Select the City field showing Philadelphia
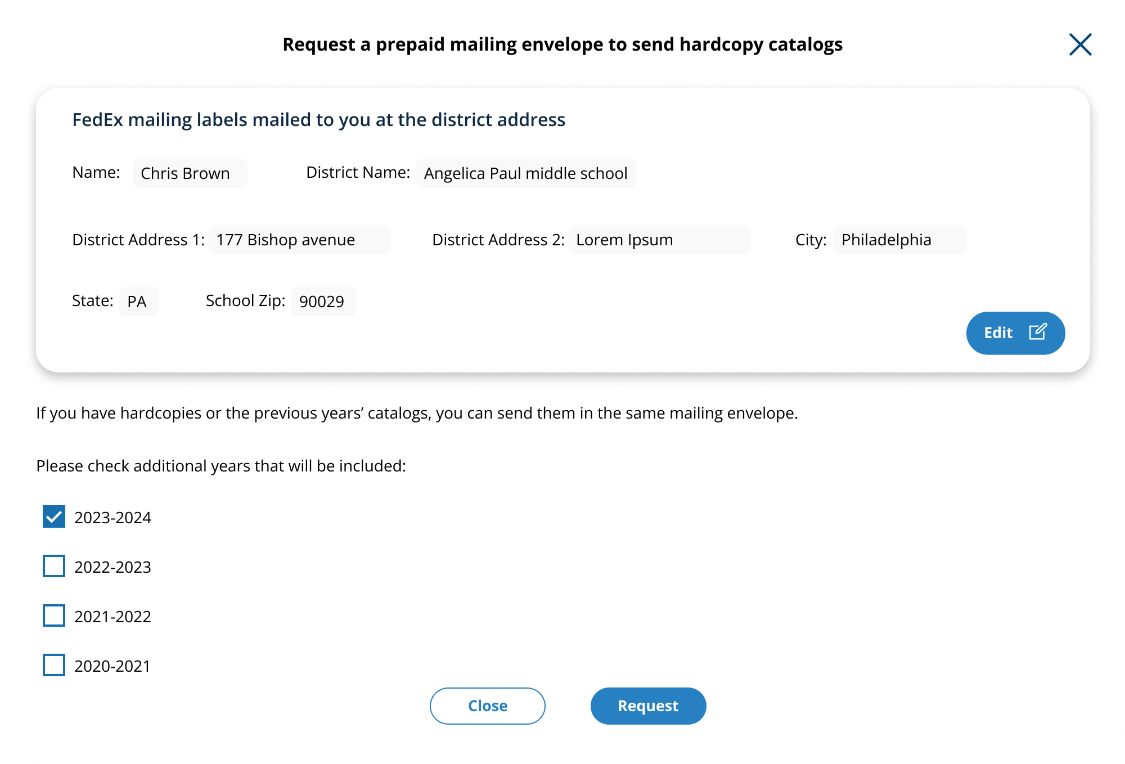The image size is (1125, 764). click(x=899, y=240)
